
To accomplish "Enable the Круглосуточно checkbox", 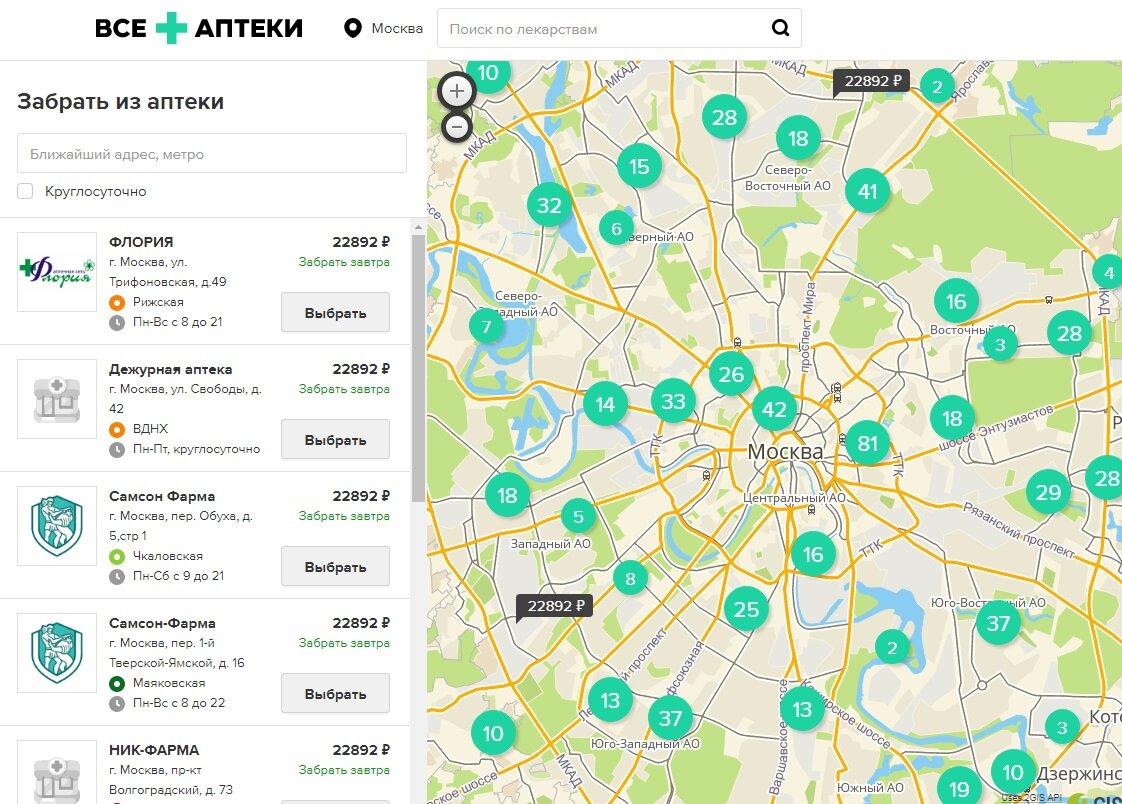I will 25,191.
